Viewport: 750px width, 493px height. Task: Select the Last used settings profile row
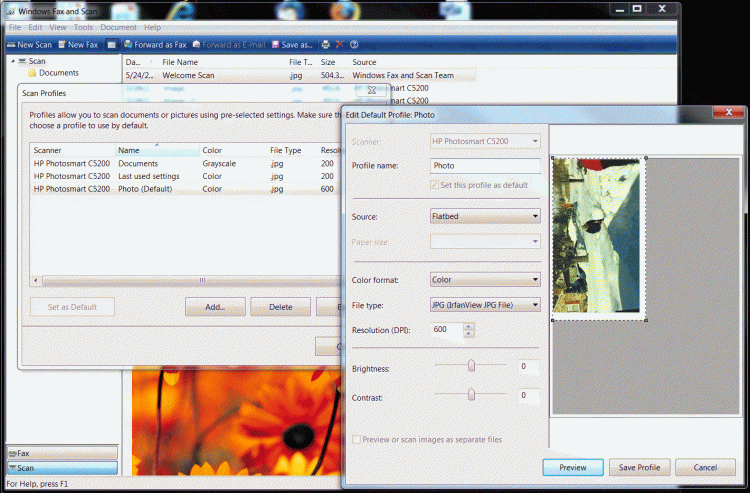[186, 176]
